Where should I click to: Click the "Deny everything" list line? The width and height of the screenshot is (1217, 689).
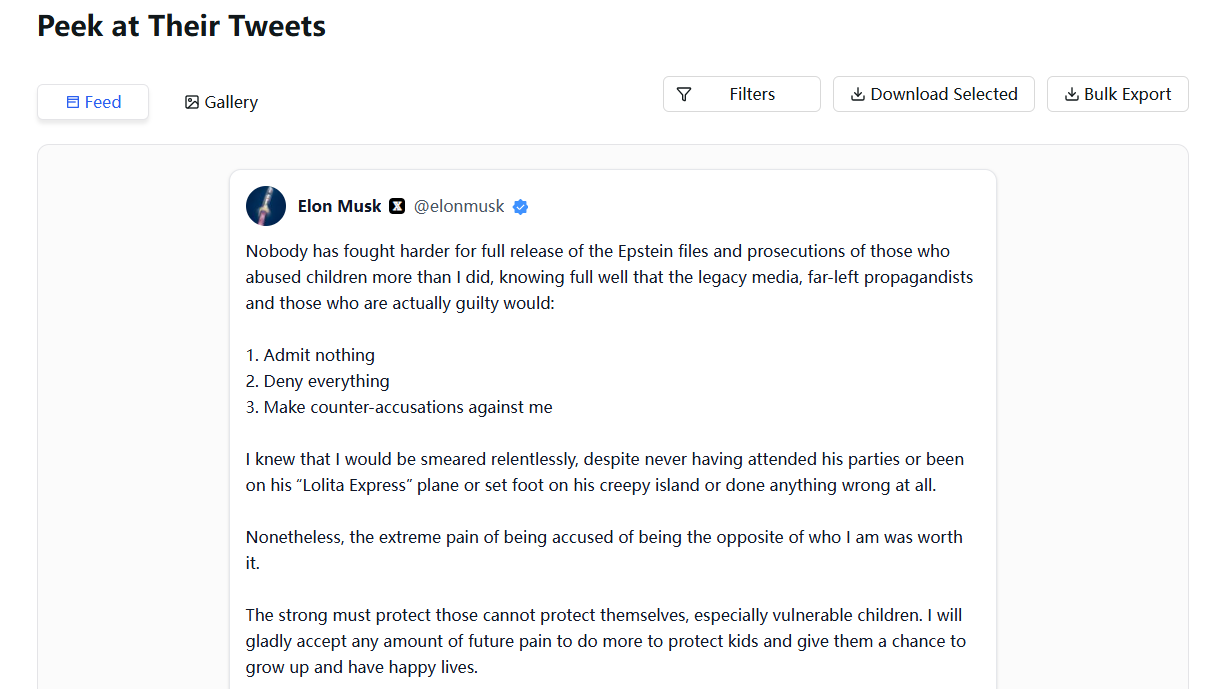click(x=317, y=381)
